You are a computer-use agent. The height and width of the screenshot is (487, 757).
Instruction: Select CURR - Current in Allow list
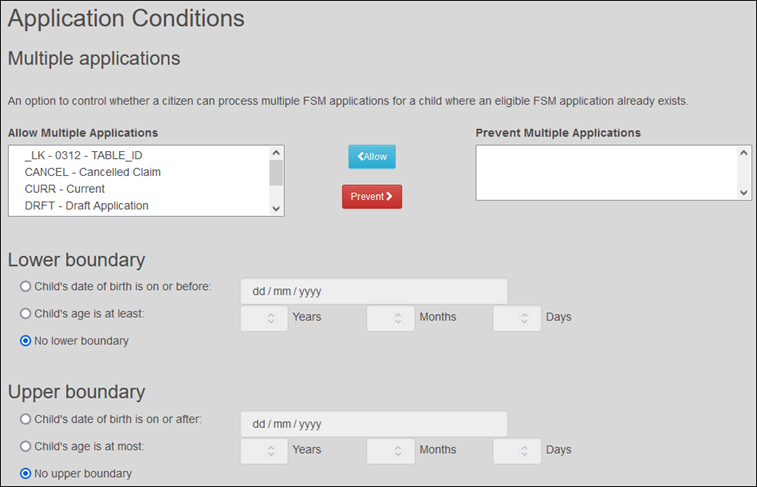tap(64, 189)
